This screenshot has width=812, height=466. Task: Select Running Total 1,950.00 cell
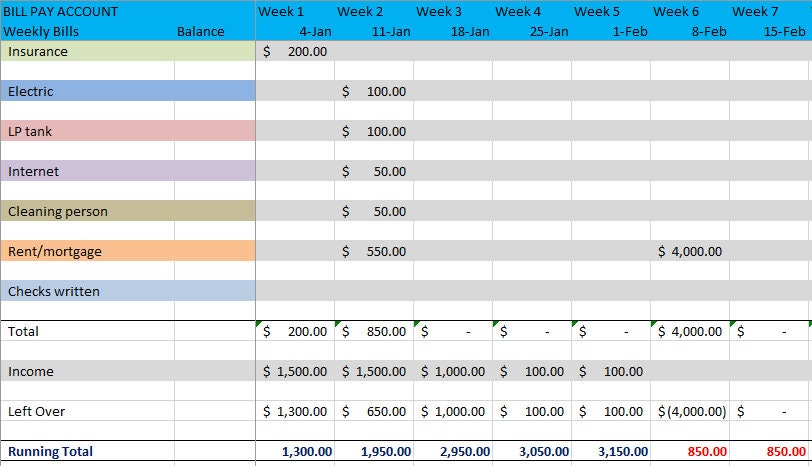point(374,451)
